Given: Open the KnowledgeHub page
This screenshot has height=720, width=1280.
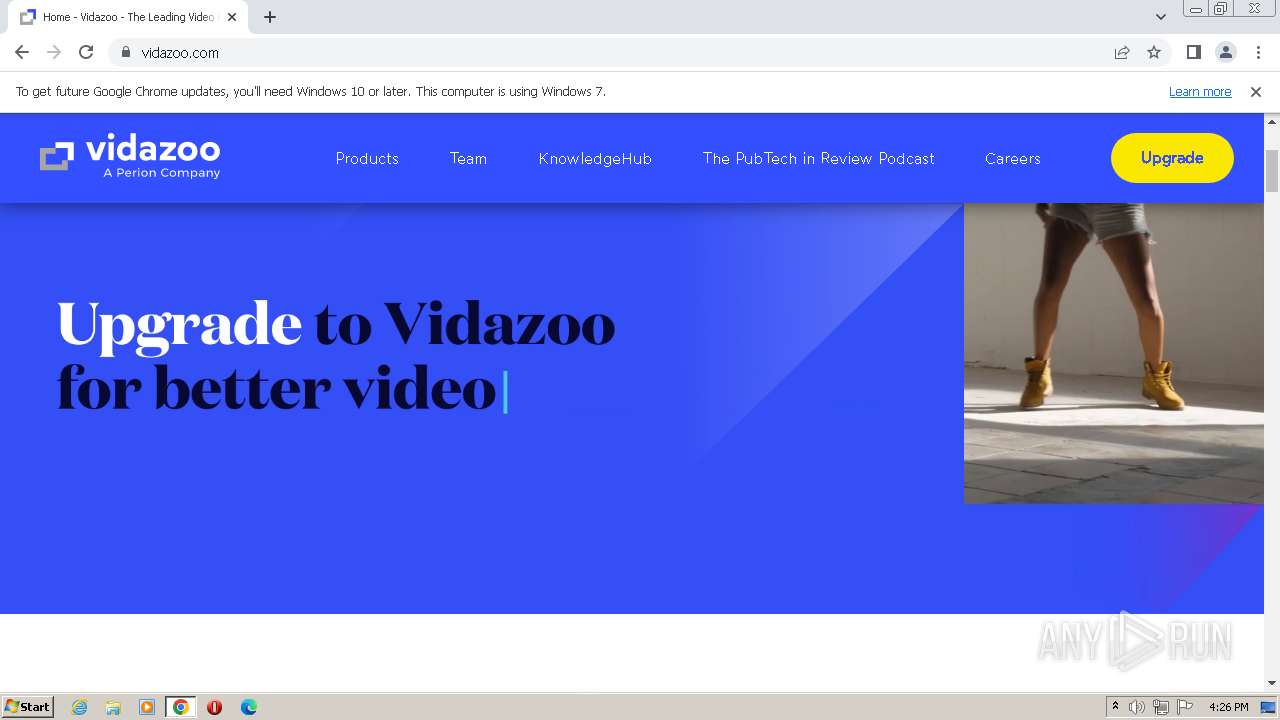Looking at the screenshot, I should click(595, 158).
